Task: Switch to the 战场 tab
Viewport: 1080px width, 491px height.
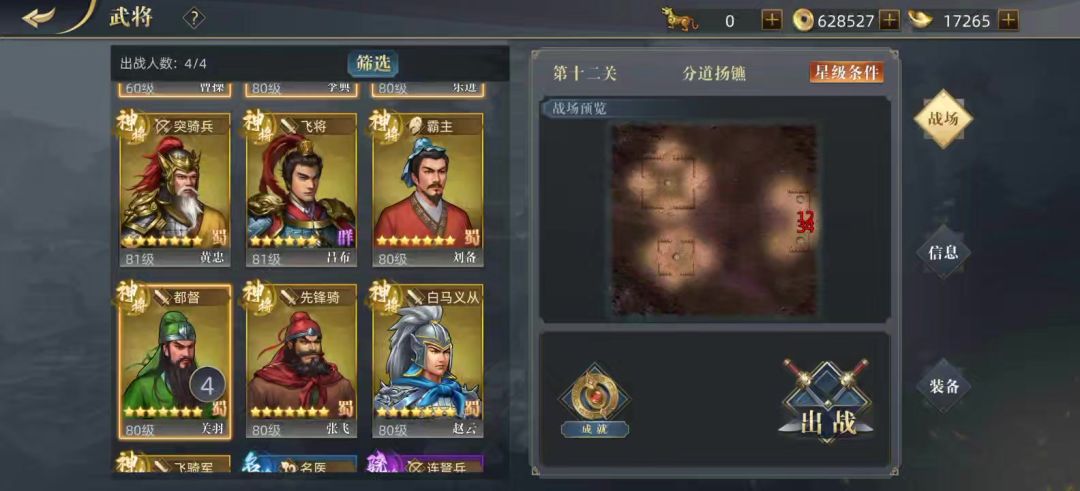Action: 943,118
